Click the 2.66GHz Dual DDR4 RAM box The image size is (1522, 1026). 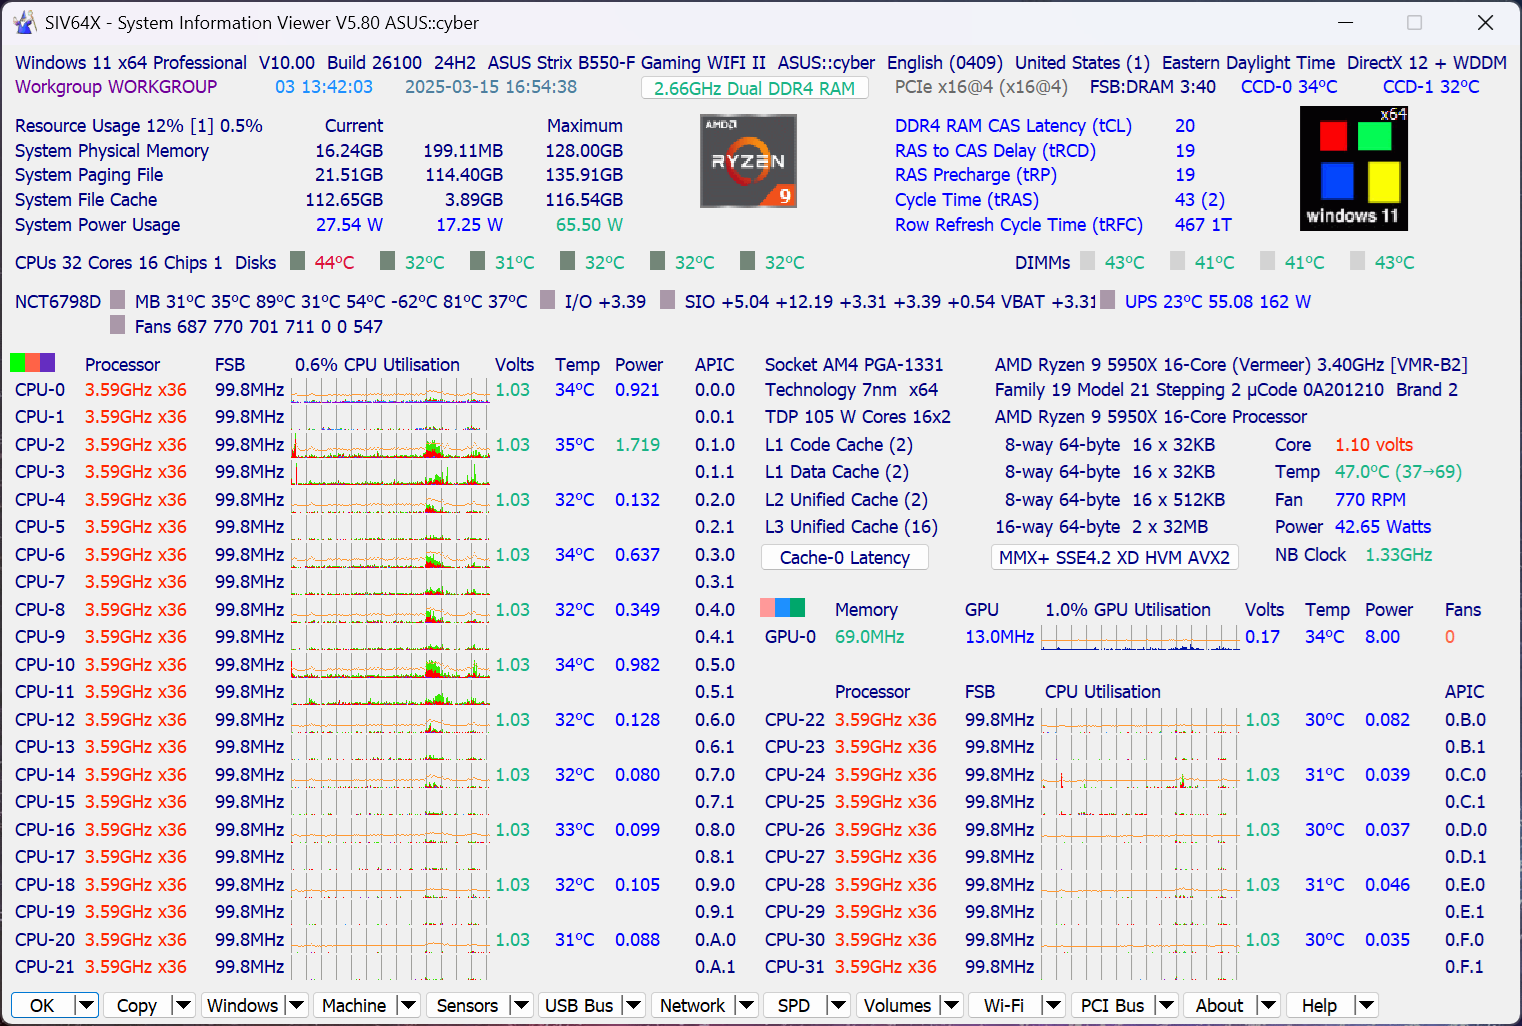tap(754, 88)
